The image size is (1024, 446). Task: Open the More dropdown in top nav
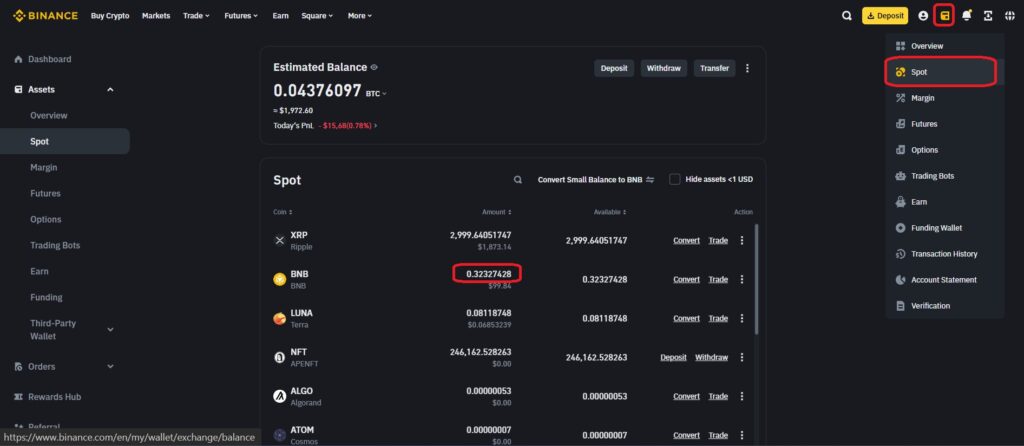point(360,16)
